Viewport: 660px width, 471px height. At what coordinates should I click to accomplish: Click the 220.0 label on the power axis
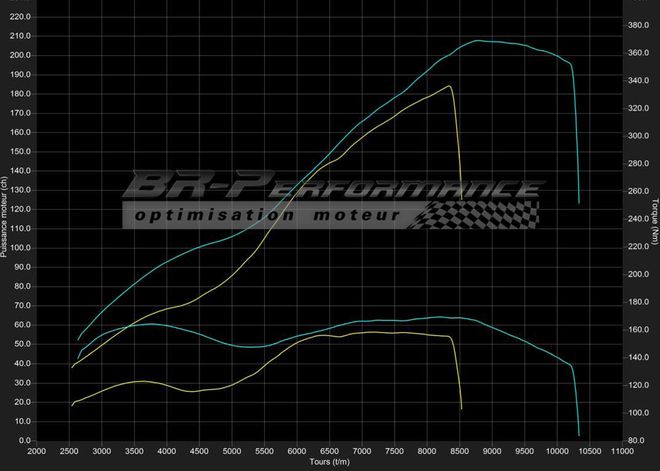[x=21, y=17]
